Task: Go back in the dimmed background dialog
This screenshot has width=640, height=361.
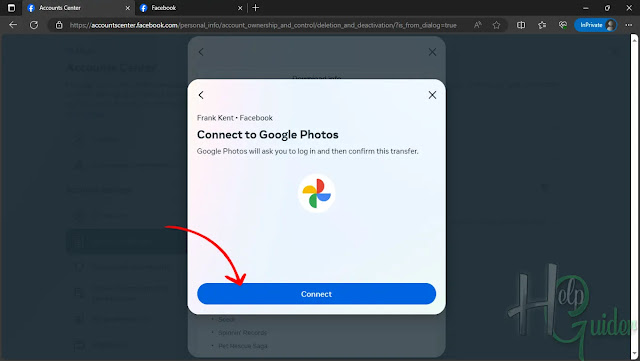Action: click(x=201, y=52)
